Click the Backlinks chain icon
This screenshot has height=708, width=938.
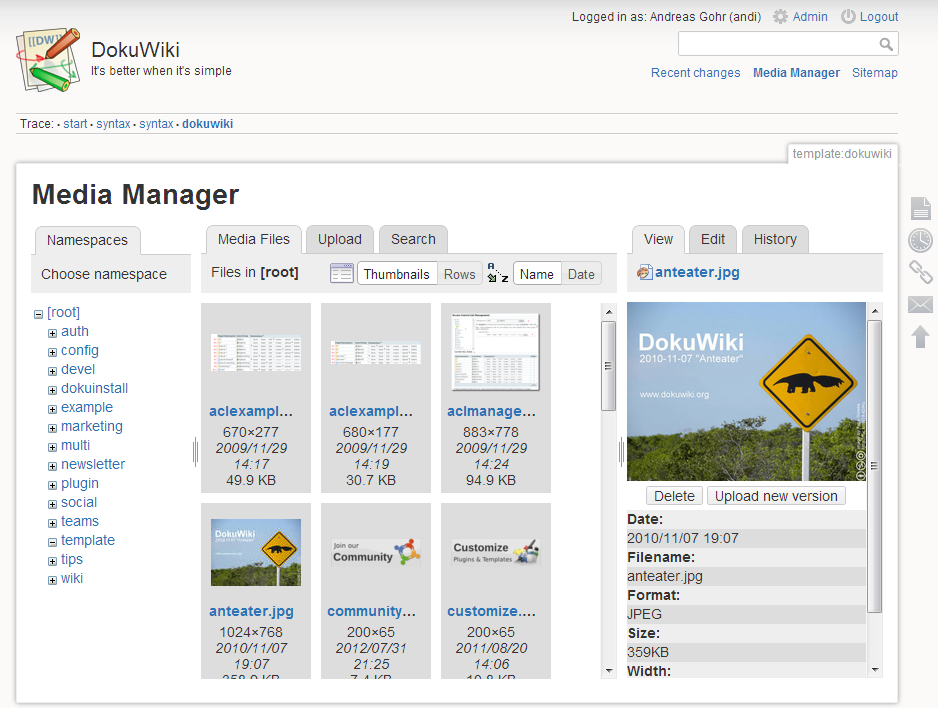[920, 272]
